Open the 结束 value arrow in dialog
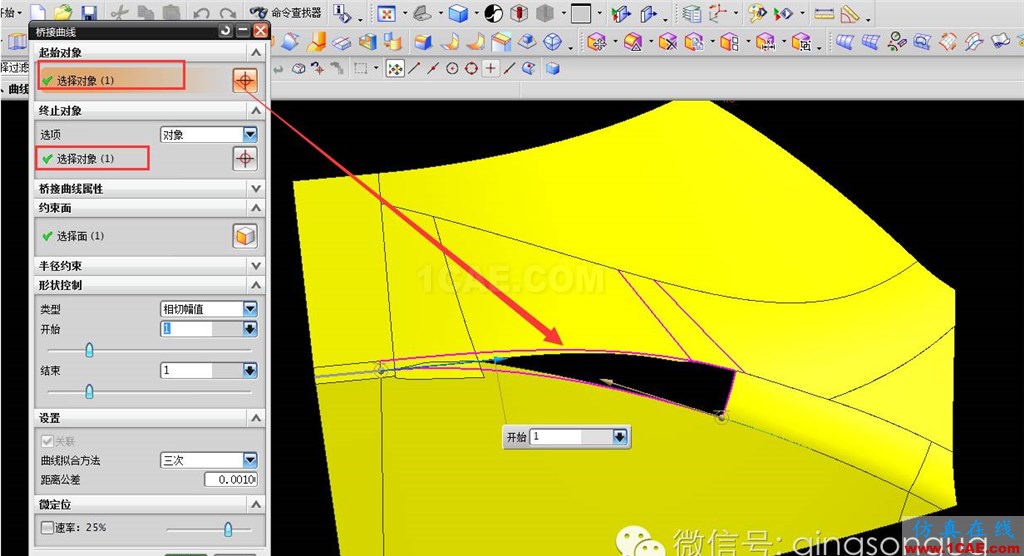Viewport: 1024px width, 556px height. tap(250, 370)
